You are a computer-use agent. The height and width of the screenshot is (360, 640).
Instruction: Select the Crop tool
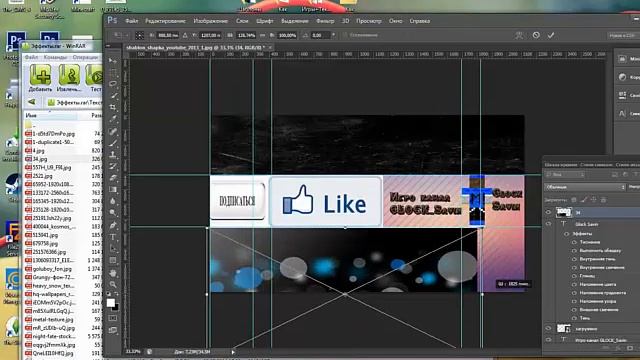113,107
